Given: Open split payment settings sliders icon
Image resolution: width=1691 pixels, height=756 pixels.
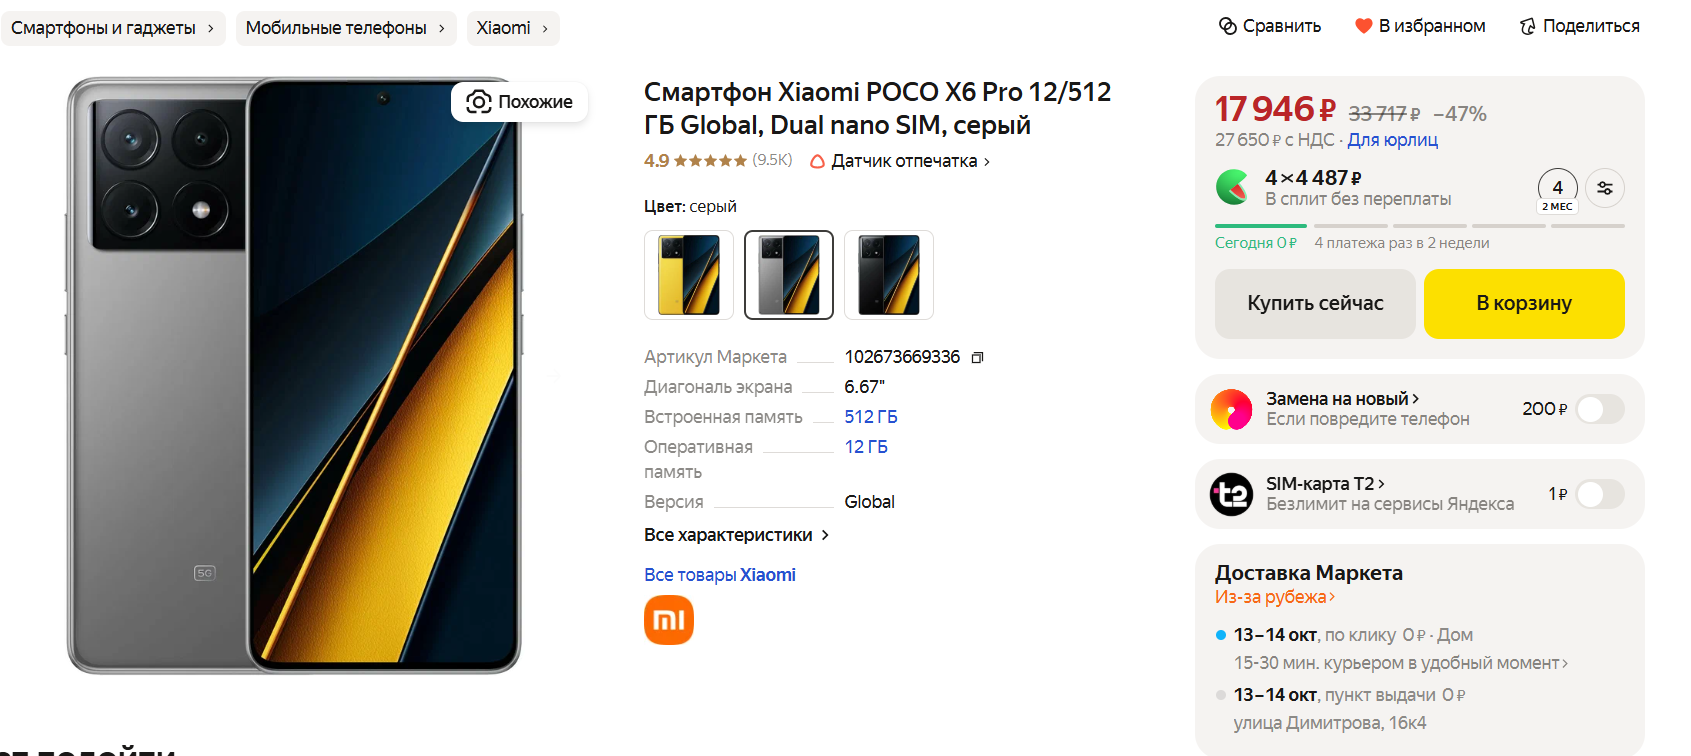Looking at the screenshot, I should (1605, 188).
